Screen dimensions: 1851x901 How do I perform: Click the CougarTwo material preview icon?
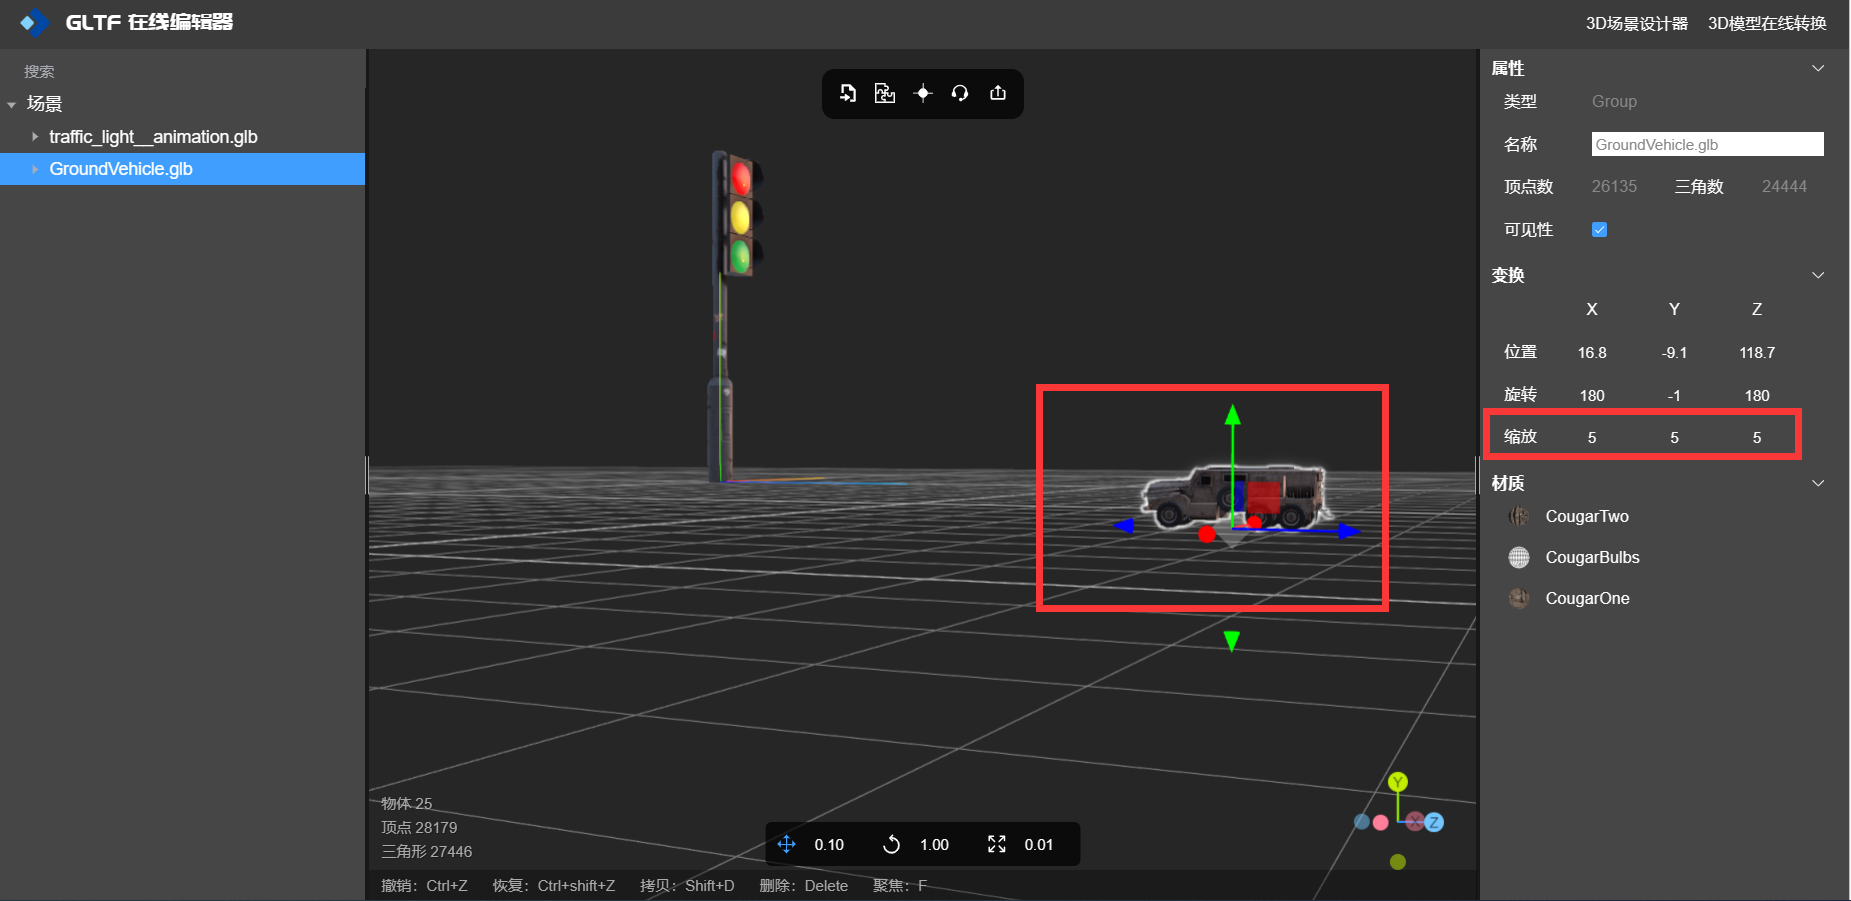tap(1519, 516)
